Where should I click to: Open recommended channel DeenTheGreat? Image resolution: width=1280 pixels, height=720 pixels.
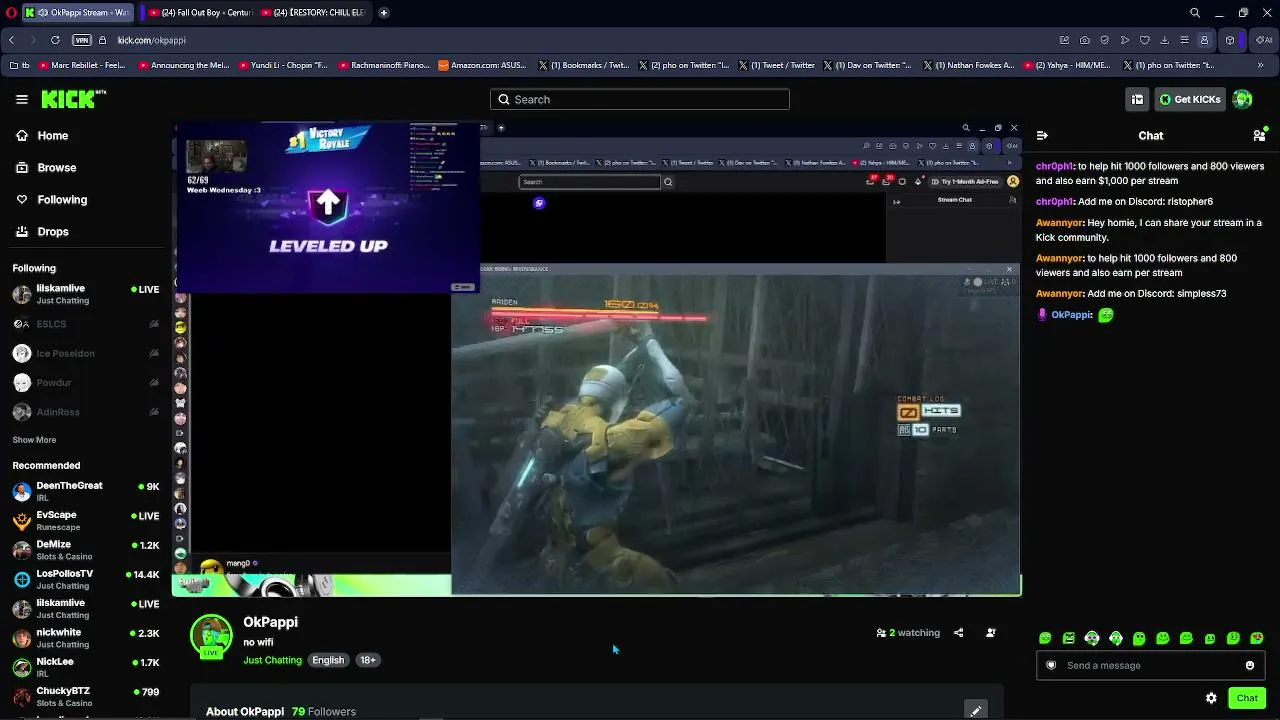(x=86, y=491)
